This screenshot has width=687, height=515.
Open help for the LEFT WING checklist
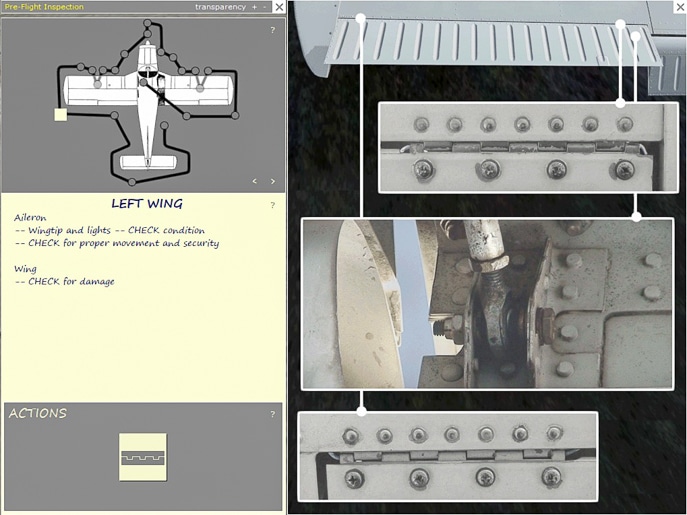tap(272, 205)
